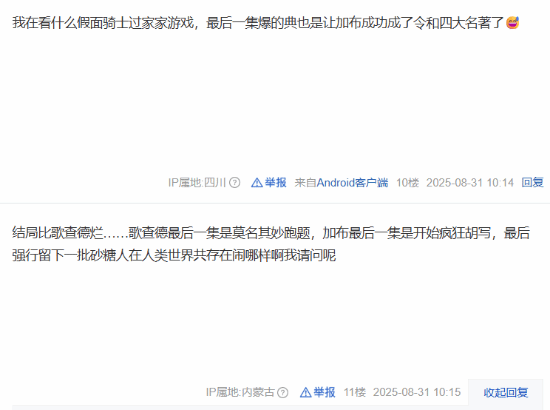Click the 10楼 floor number label

point(407,183)
